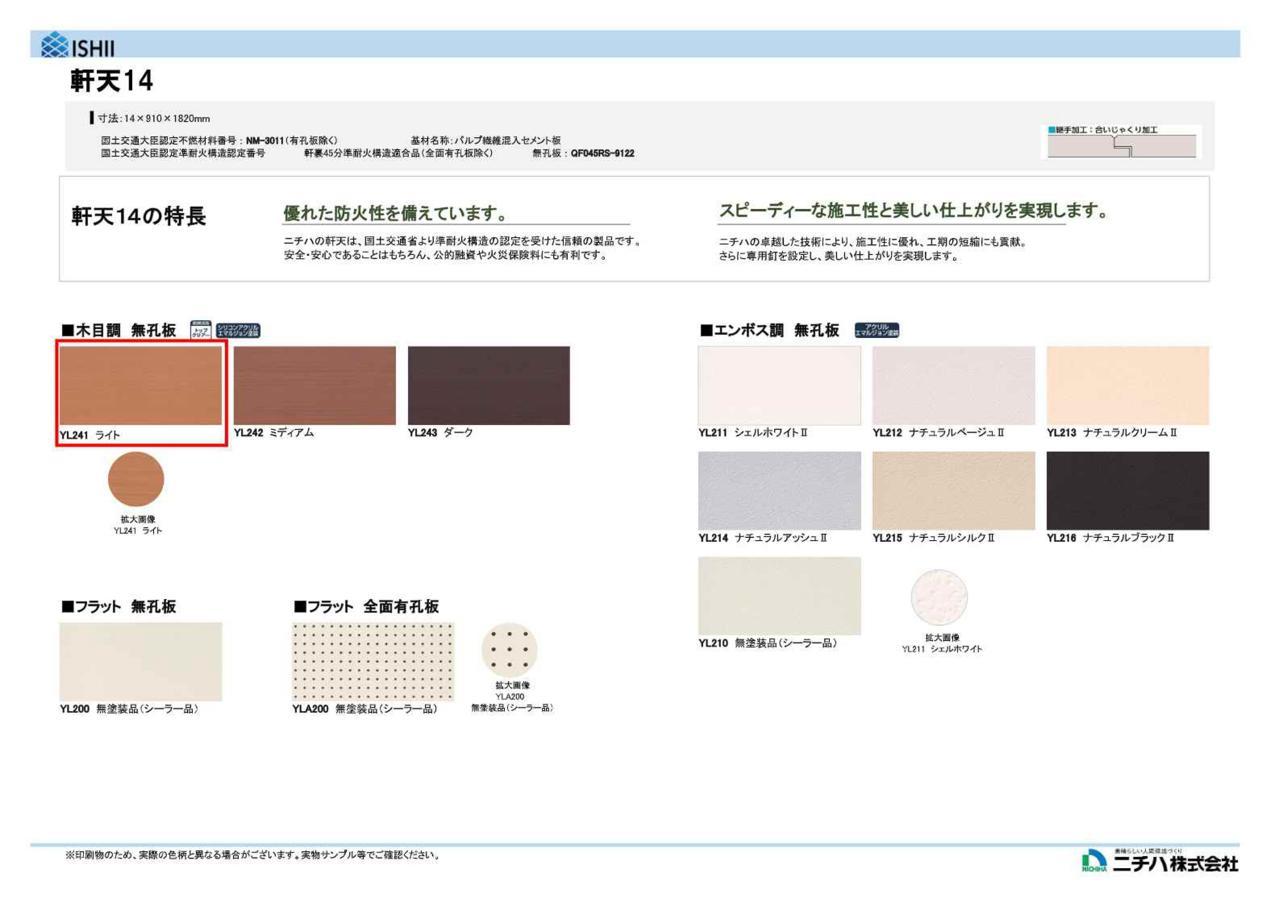Choose the YL243 ダーク wood grain swatch
The height and width of the screenshot is (905, 1280).
pyautogui.click(x=489, y=386)
